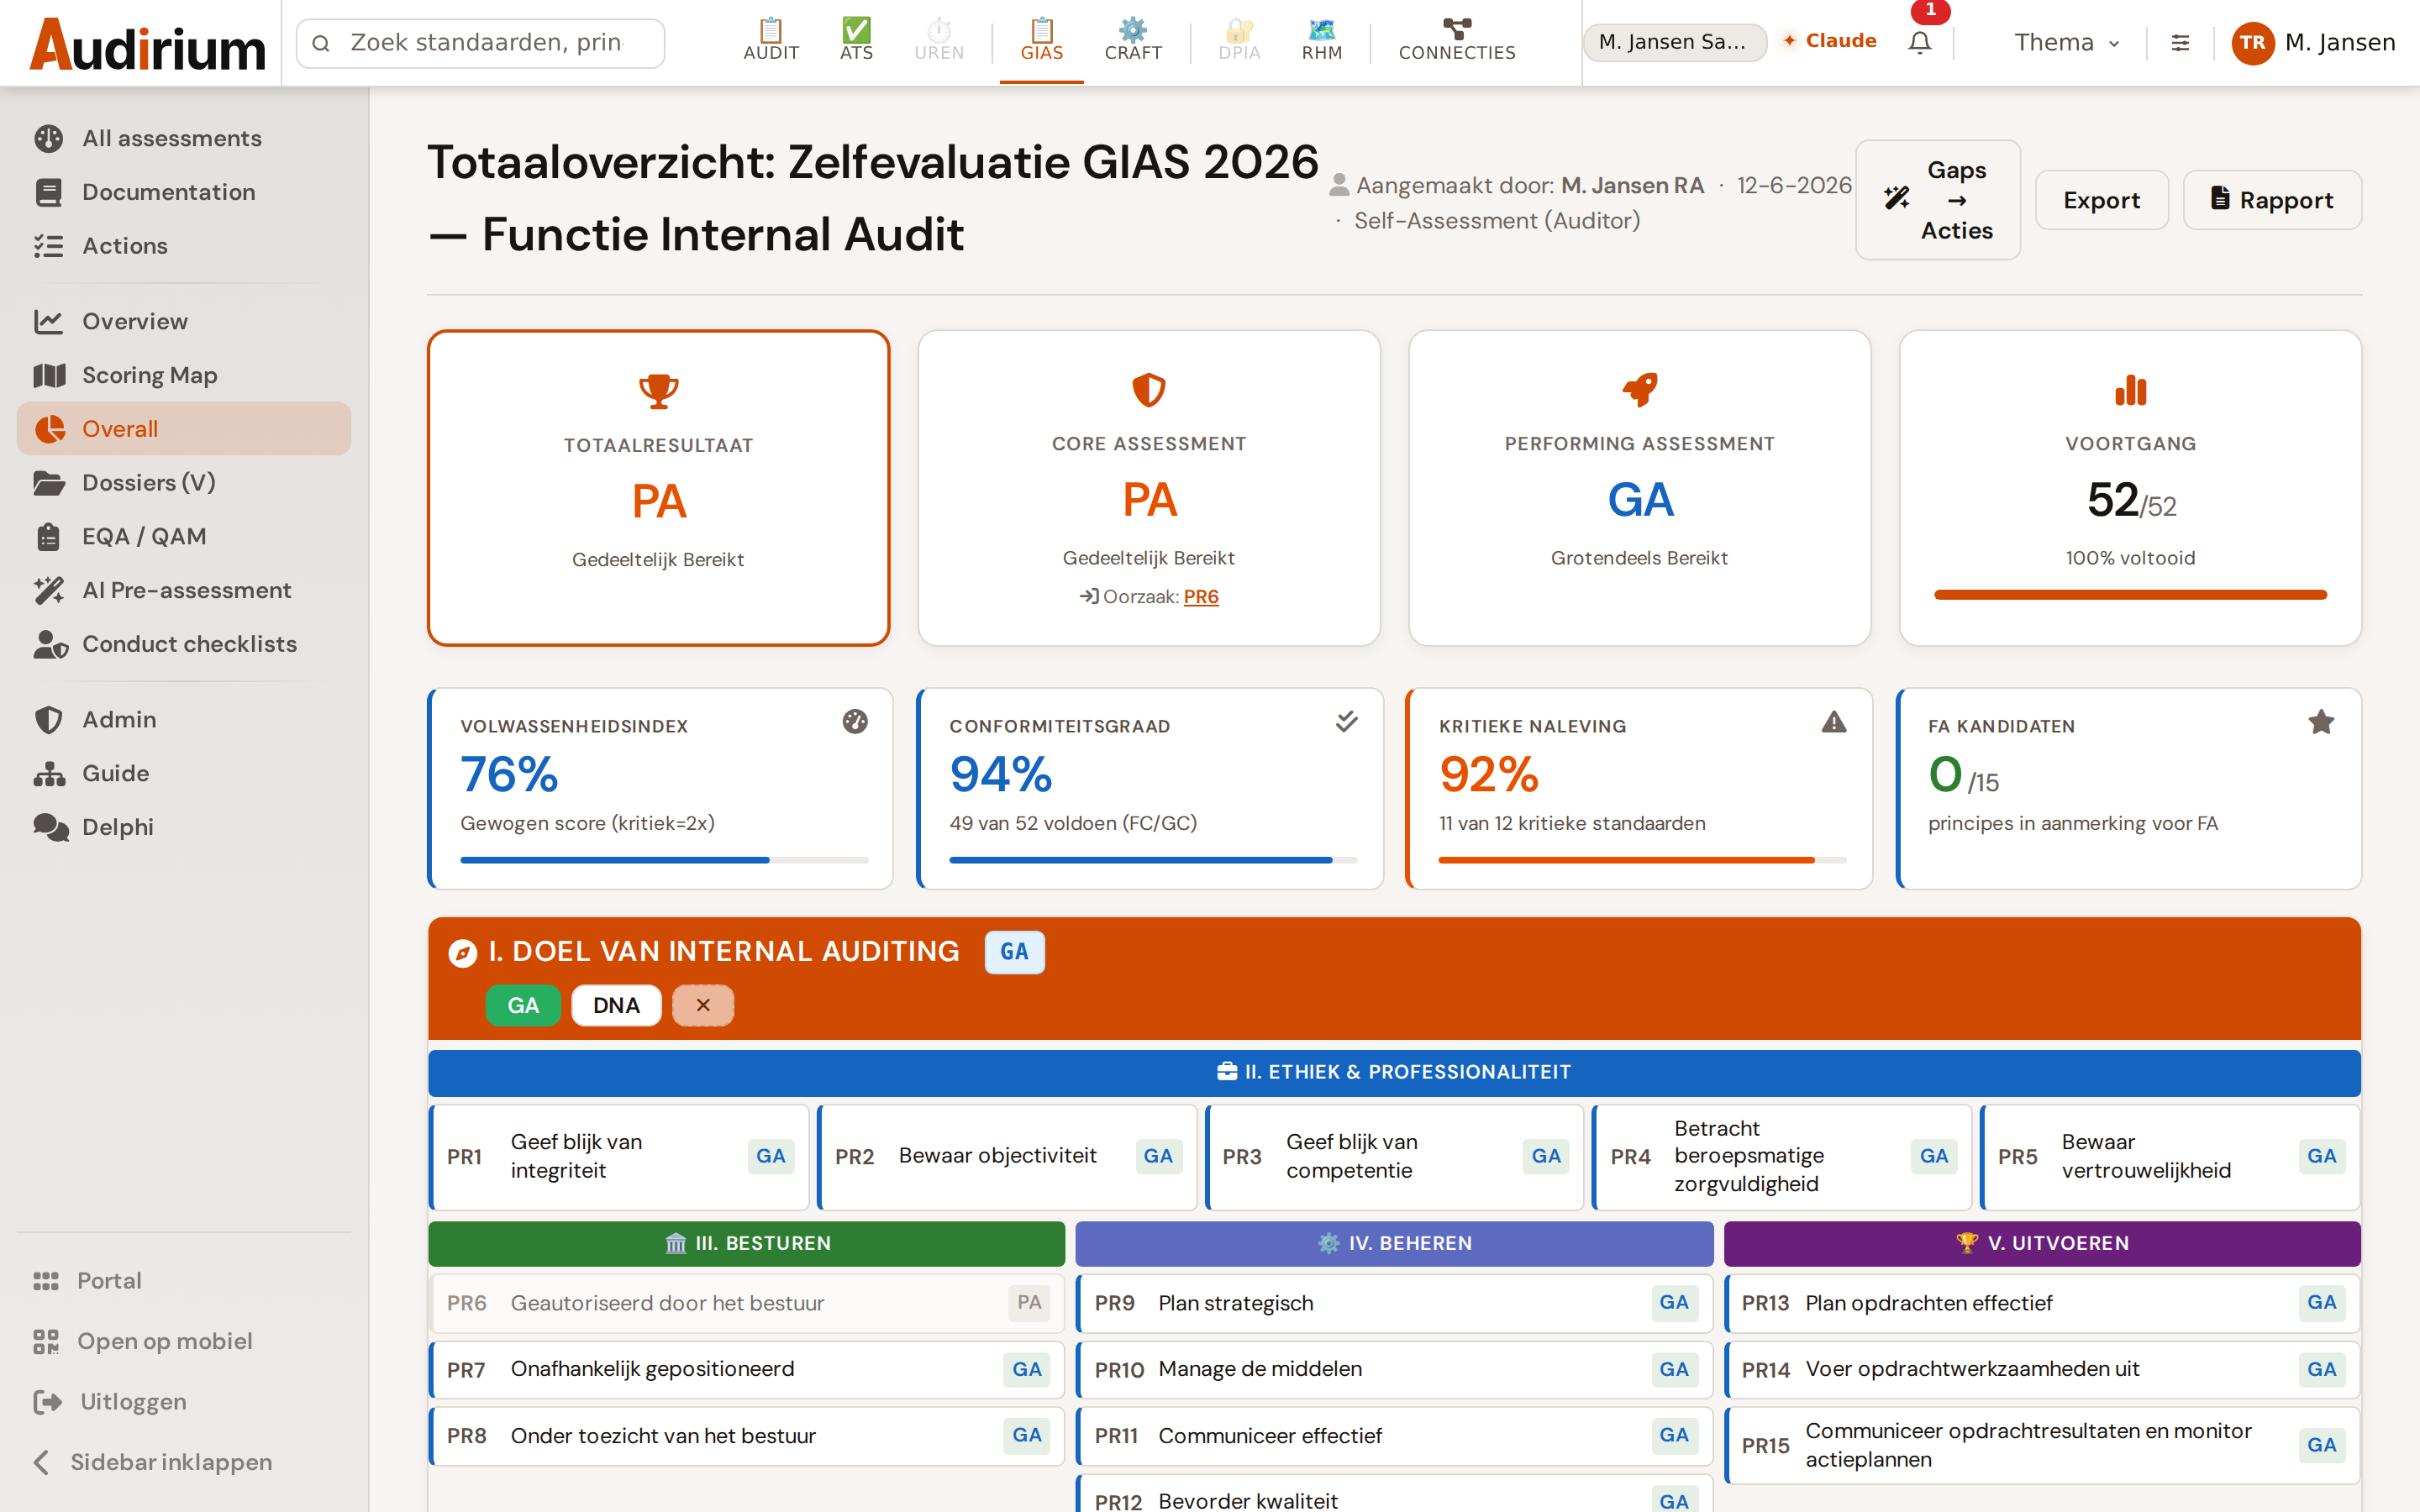Open the TR user avatar menu
The height and width of the screenshot is (1512, 2420).
2252,43
